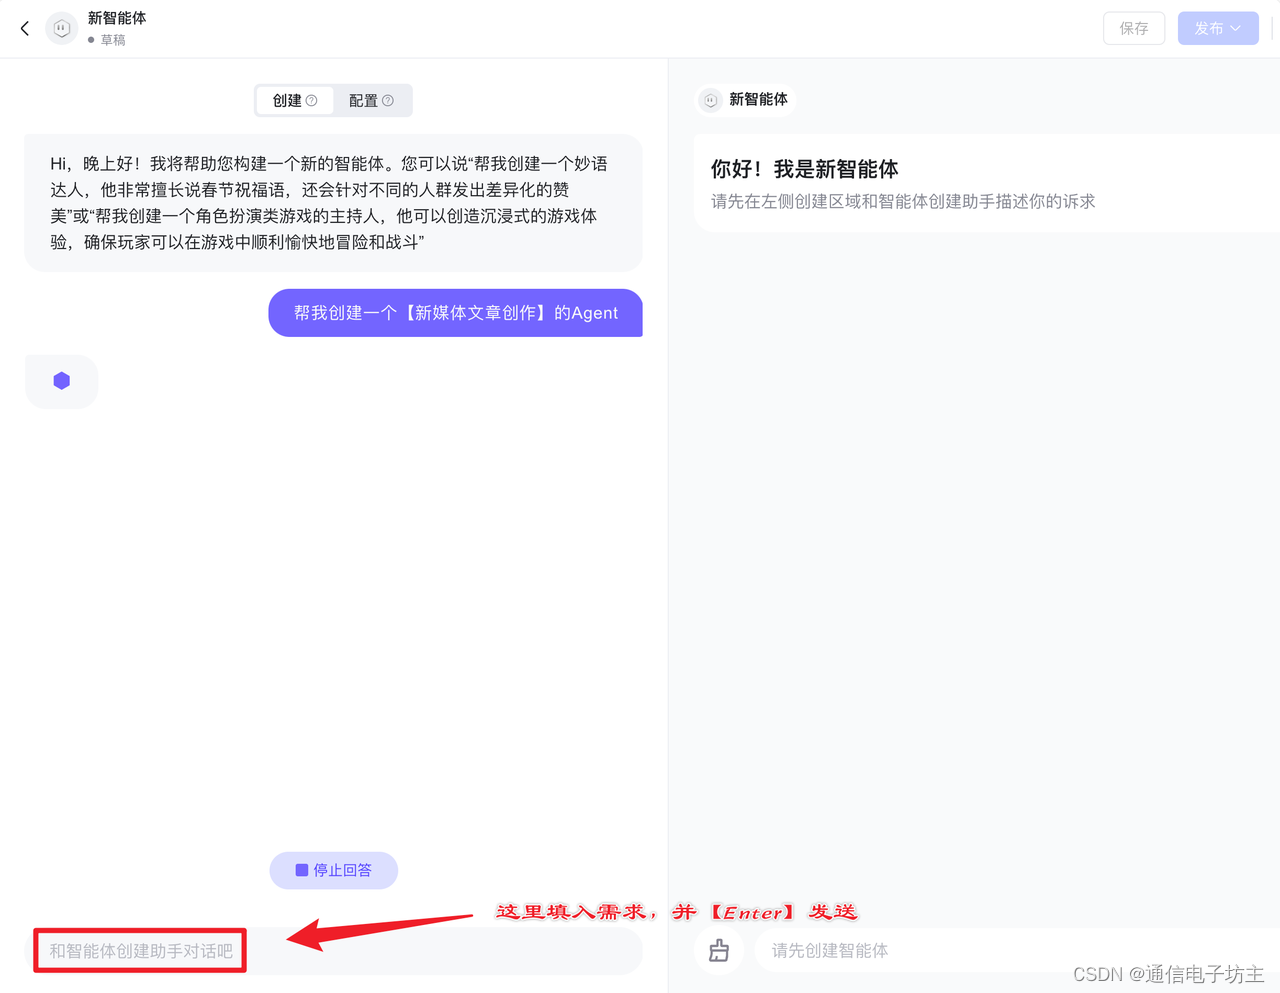This screenshot has height=993, width=1280.
Task: Click the broom icon to clear the chat
Action: tap(719, 951)
